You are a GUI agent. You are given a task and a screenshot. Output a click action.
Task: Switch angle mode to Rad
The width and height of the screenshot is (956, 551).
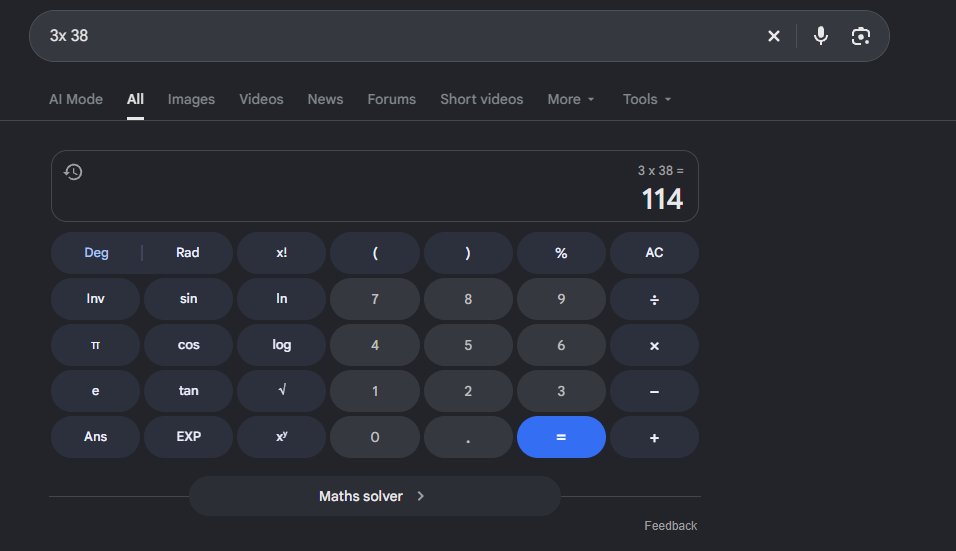[x=188, y=252]
